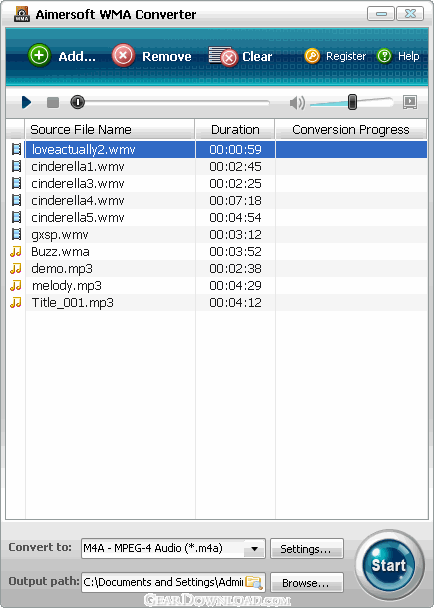The image size is (434, 608).
Task: Minimize the Aimersoft WMA Converter window
Action: (x=381, y=14)
